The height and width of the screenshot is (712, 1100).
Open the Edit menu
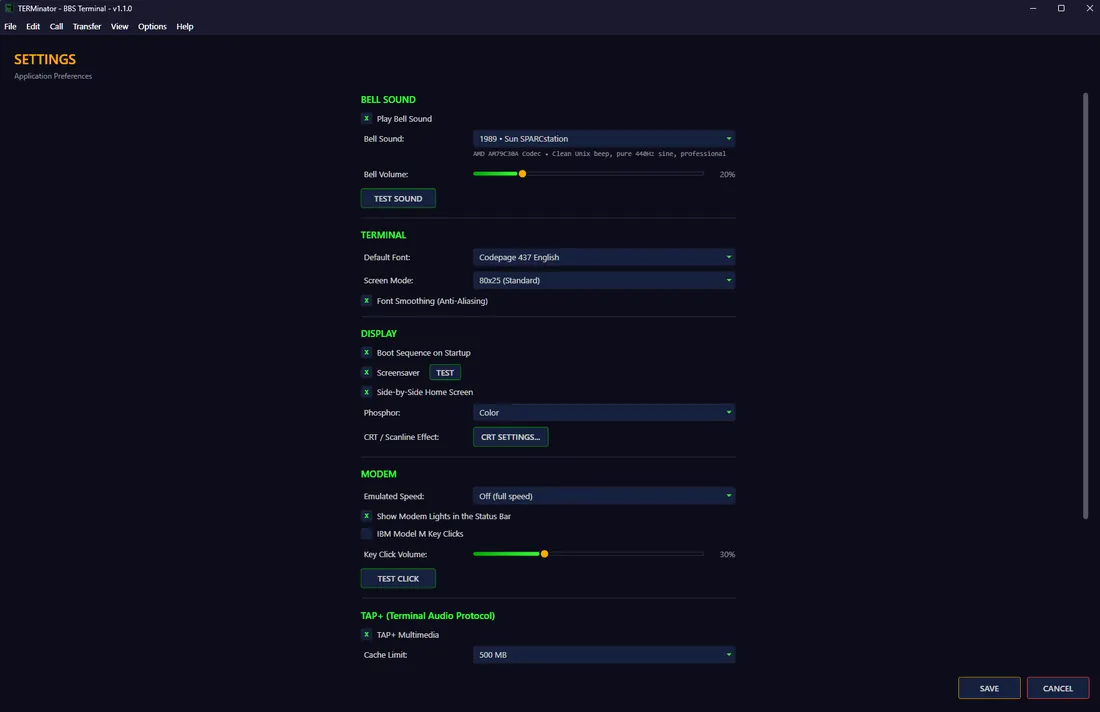pyautogui.click(x=33, y=27)
